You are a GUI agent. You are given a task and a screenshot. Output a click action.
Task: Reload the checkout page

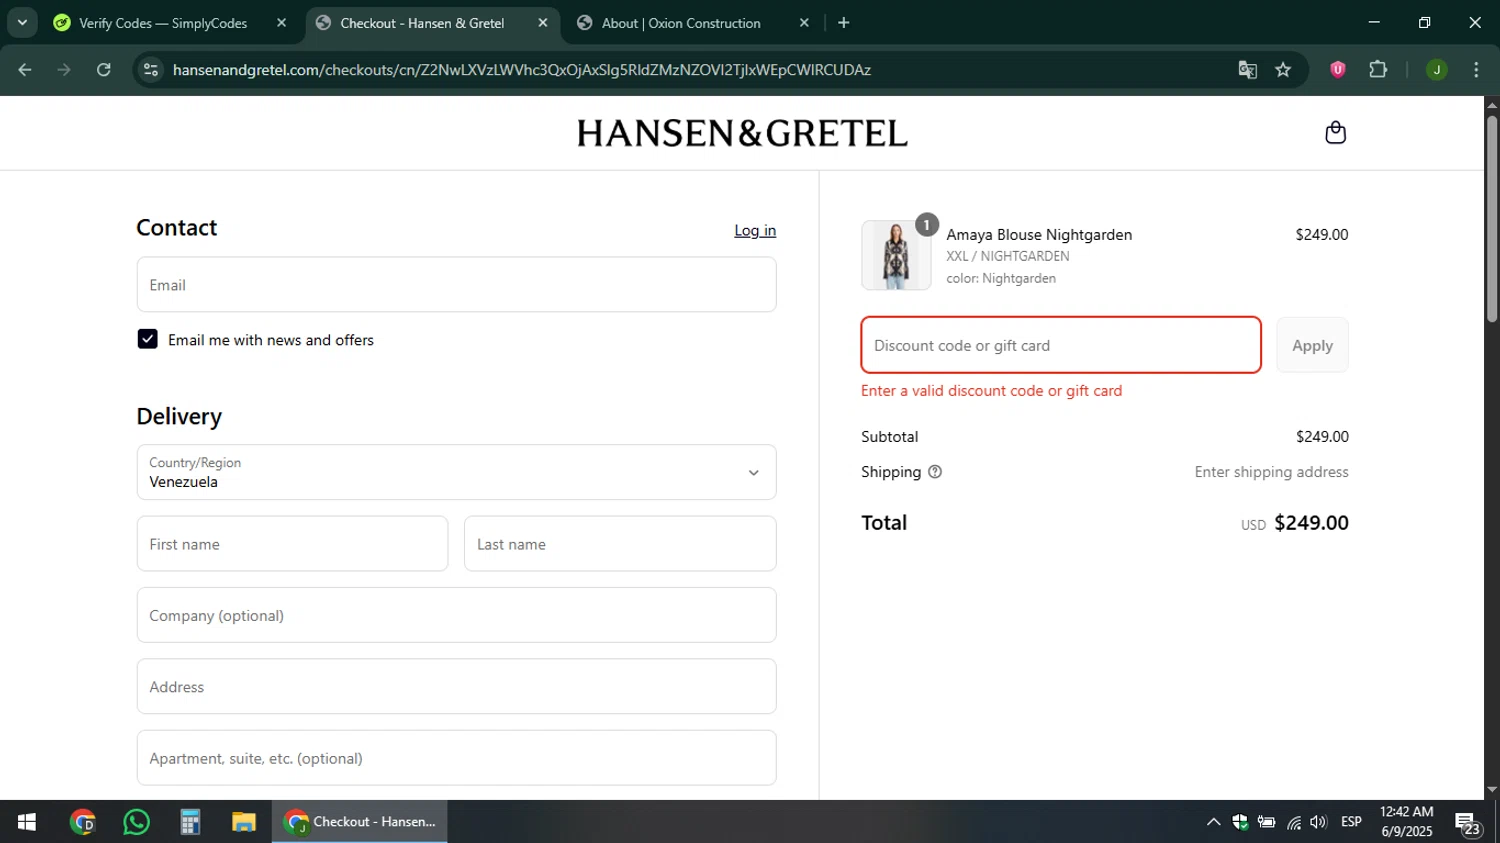(x=104, y=70)
